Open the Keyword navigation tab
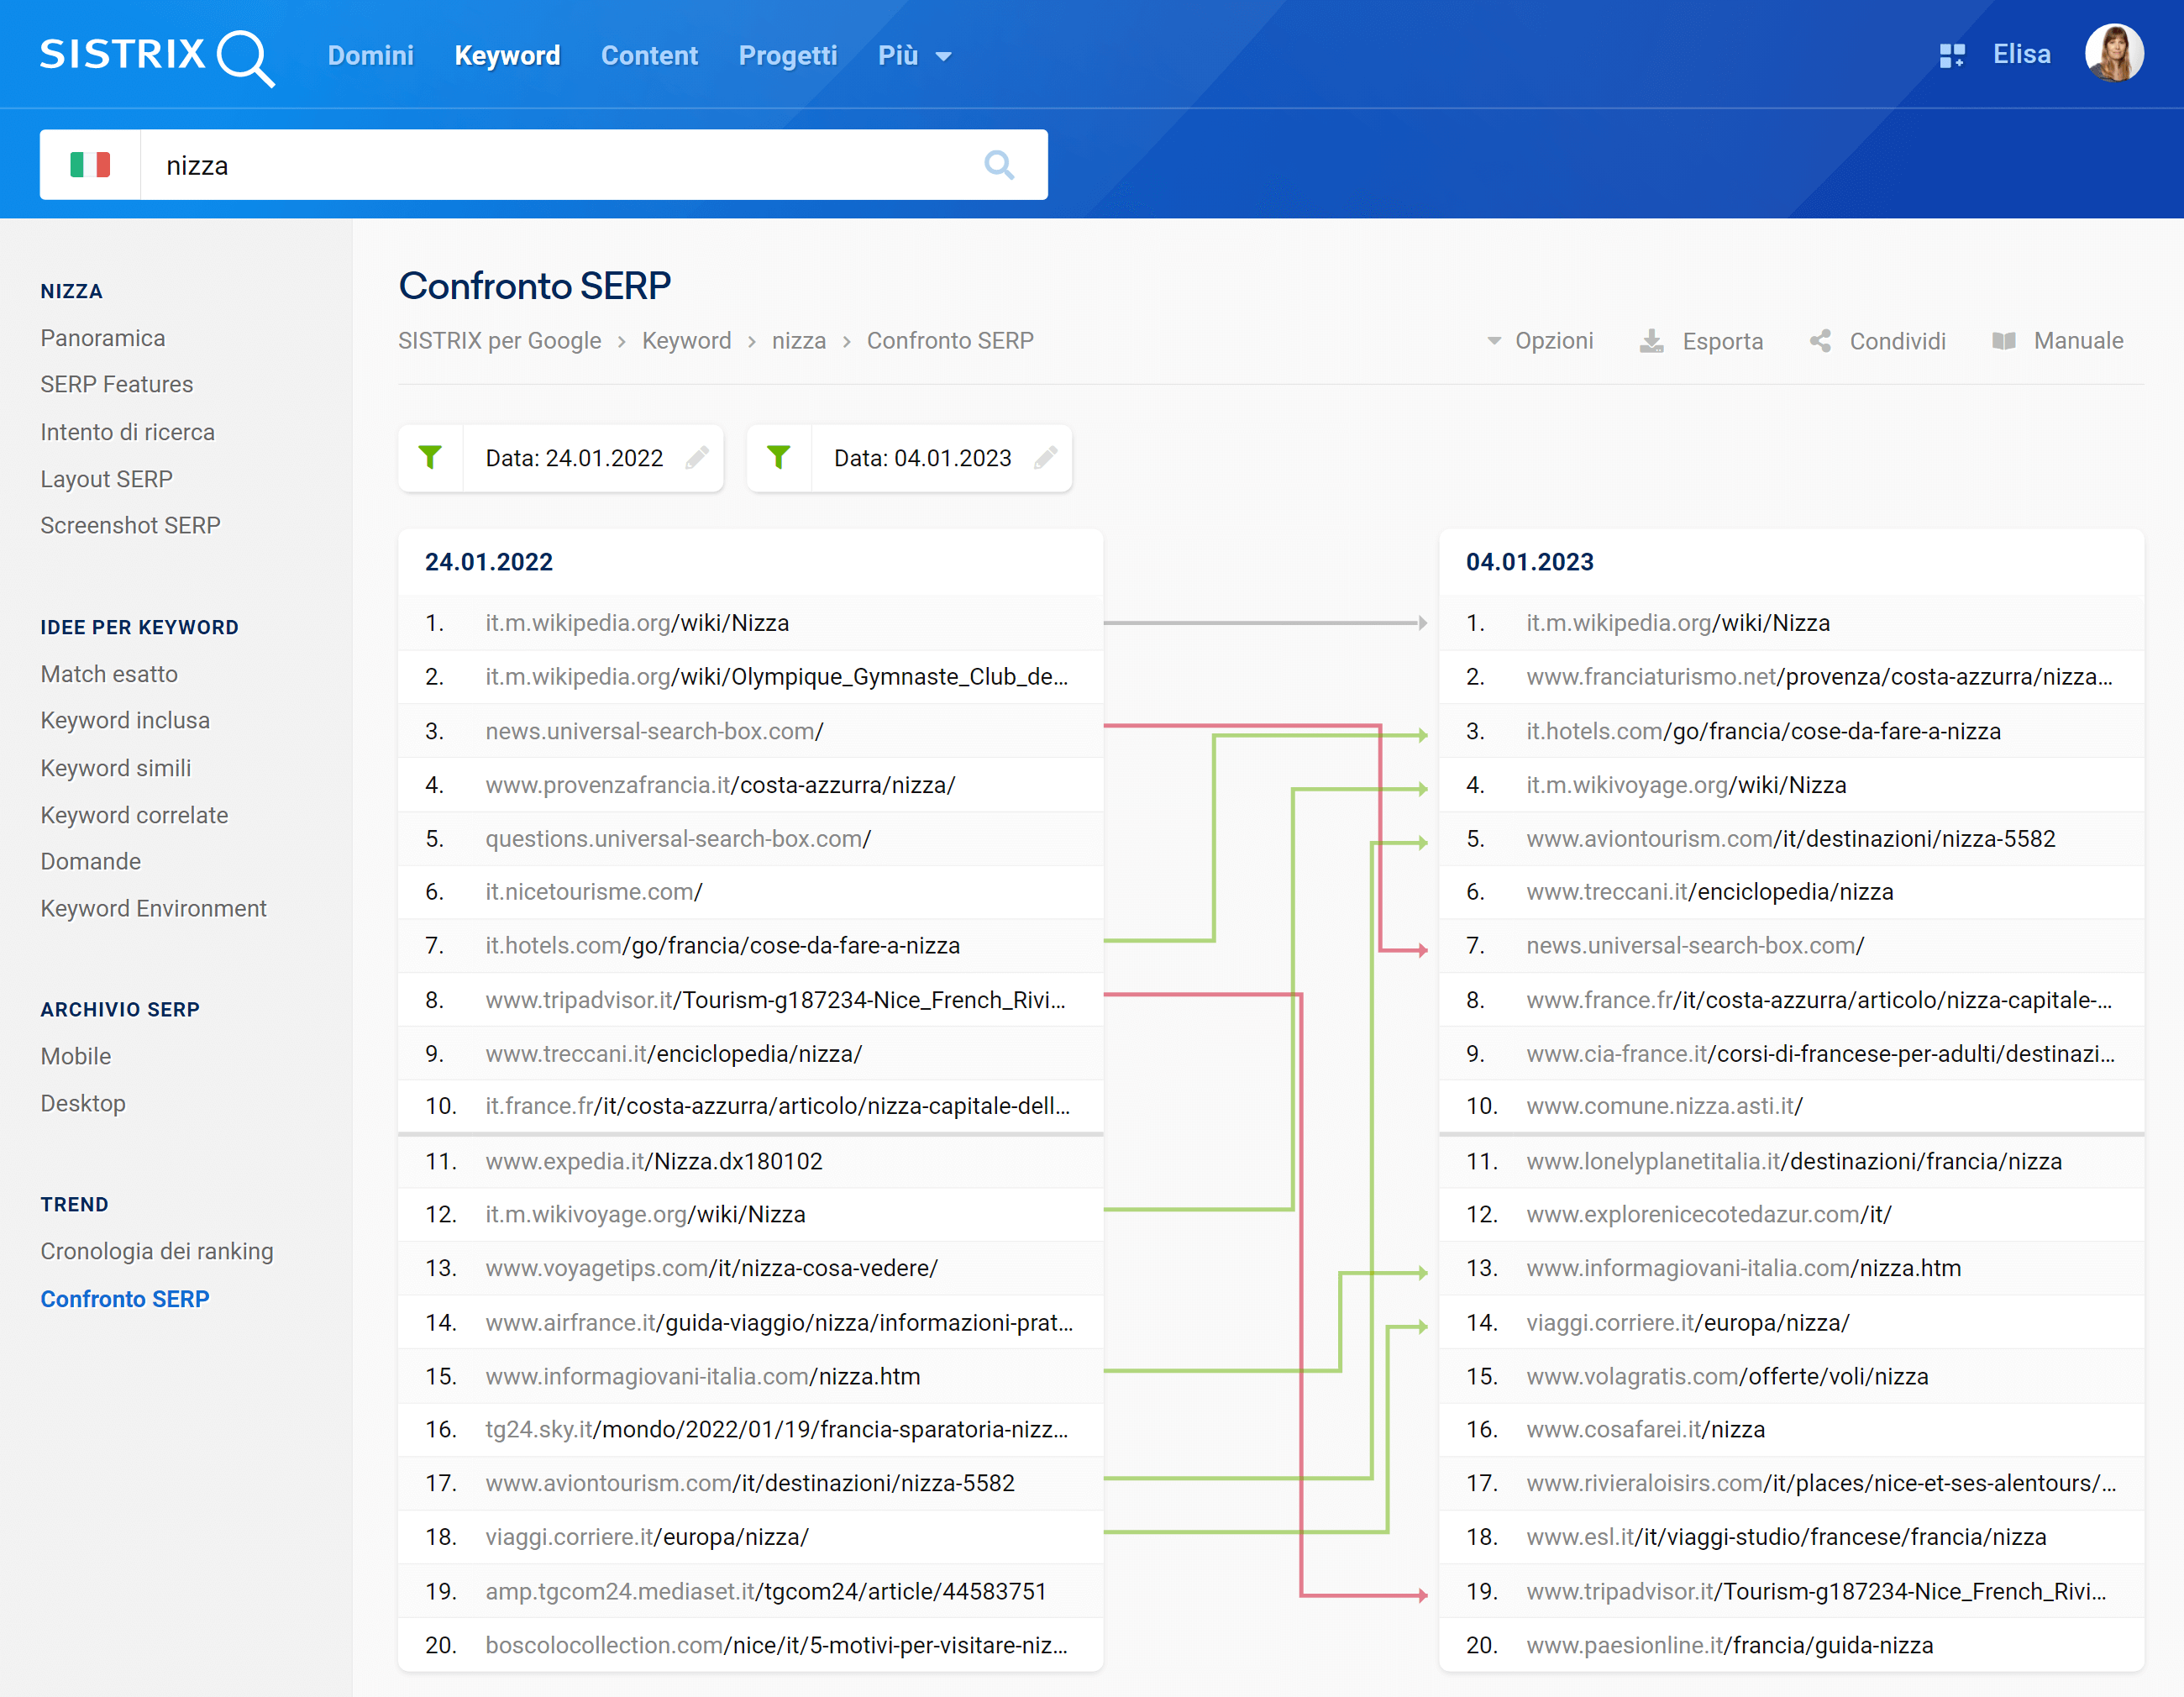The image size is (2184, 1697). tap(507, 56)
